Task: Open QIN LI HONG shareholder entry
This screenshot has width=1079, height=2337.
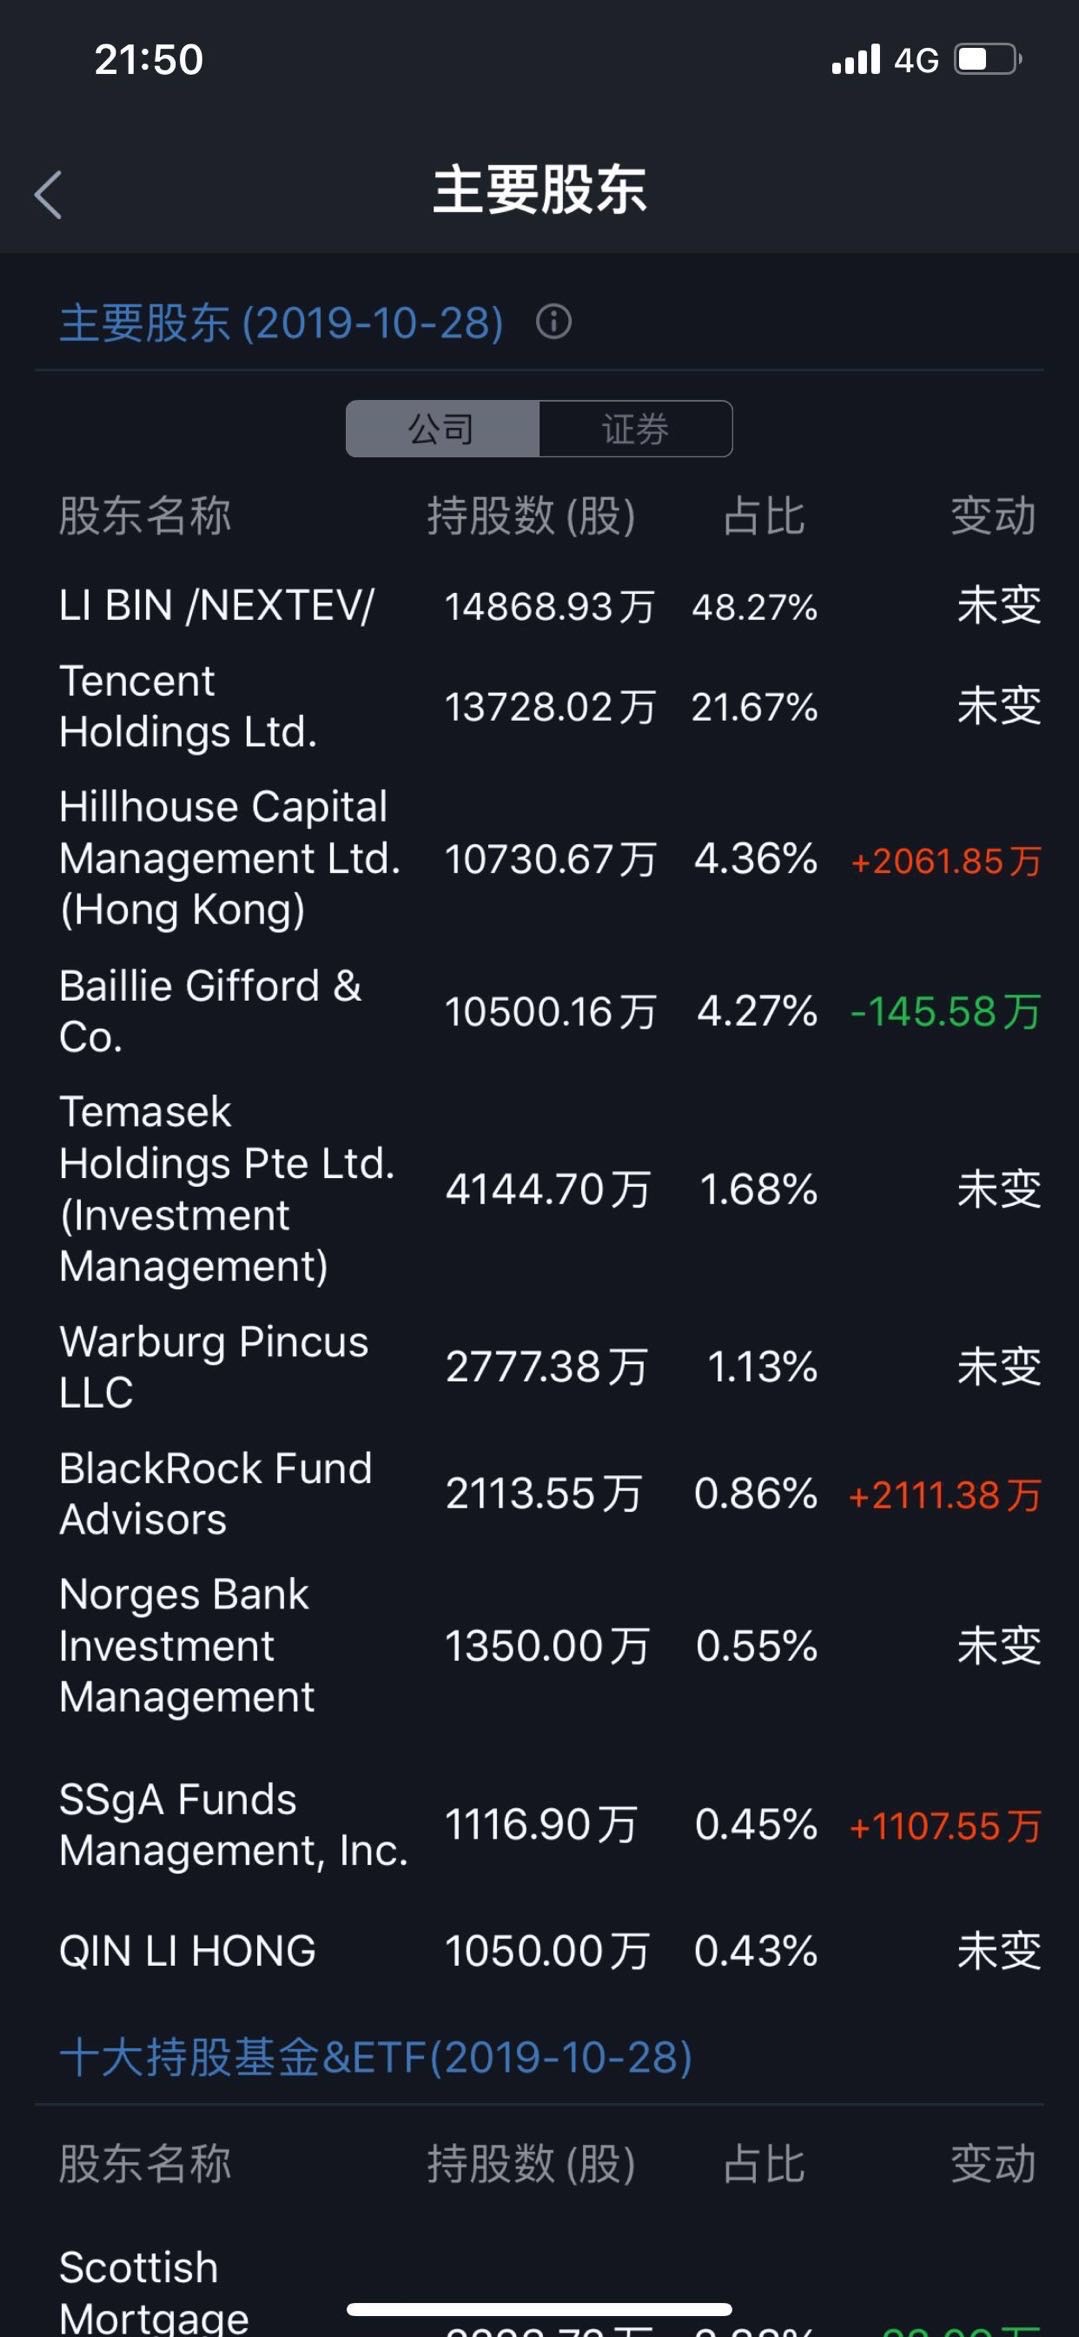Action: tap(539, 1951)
